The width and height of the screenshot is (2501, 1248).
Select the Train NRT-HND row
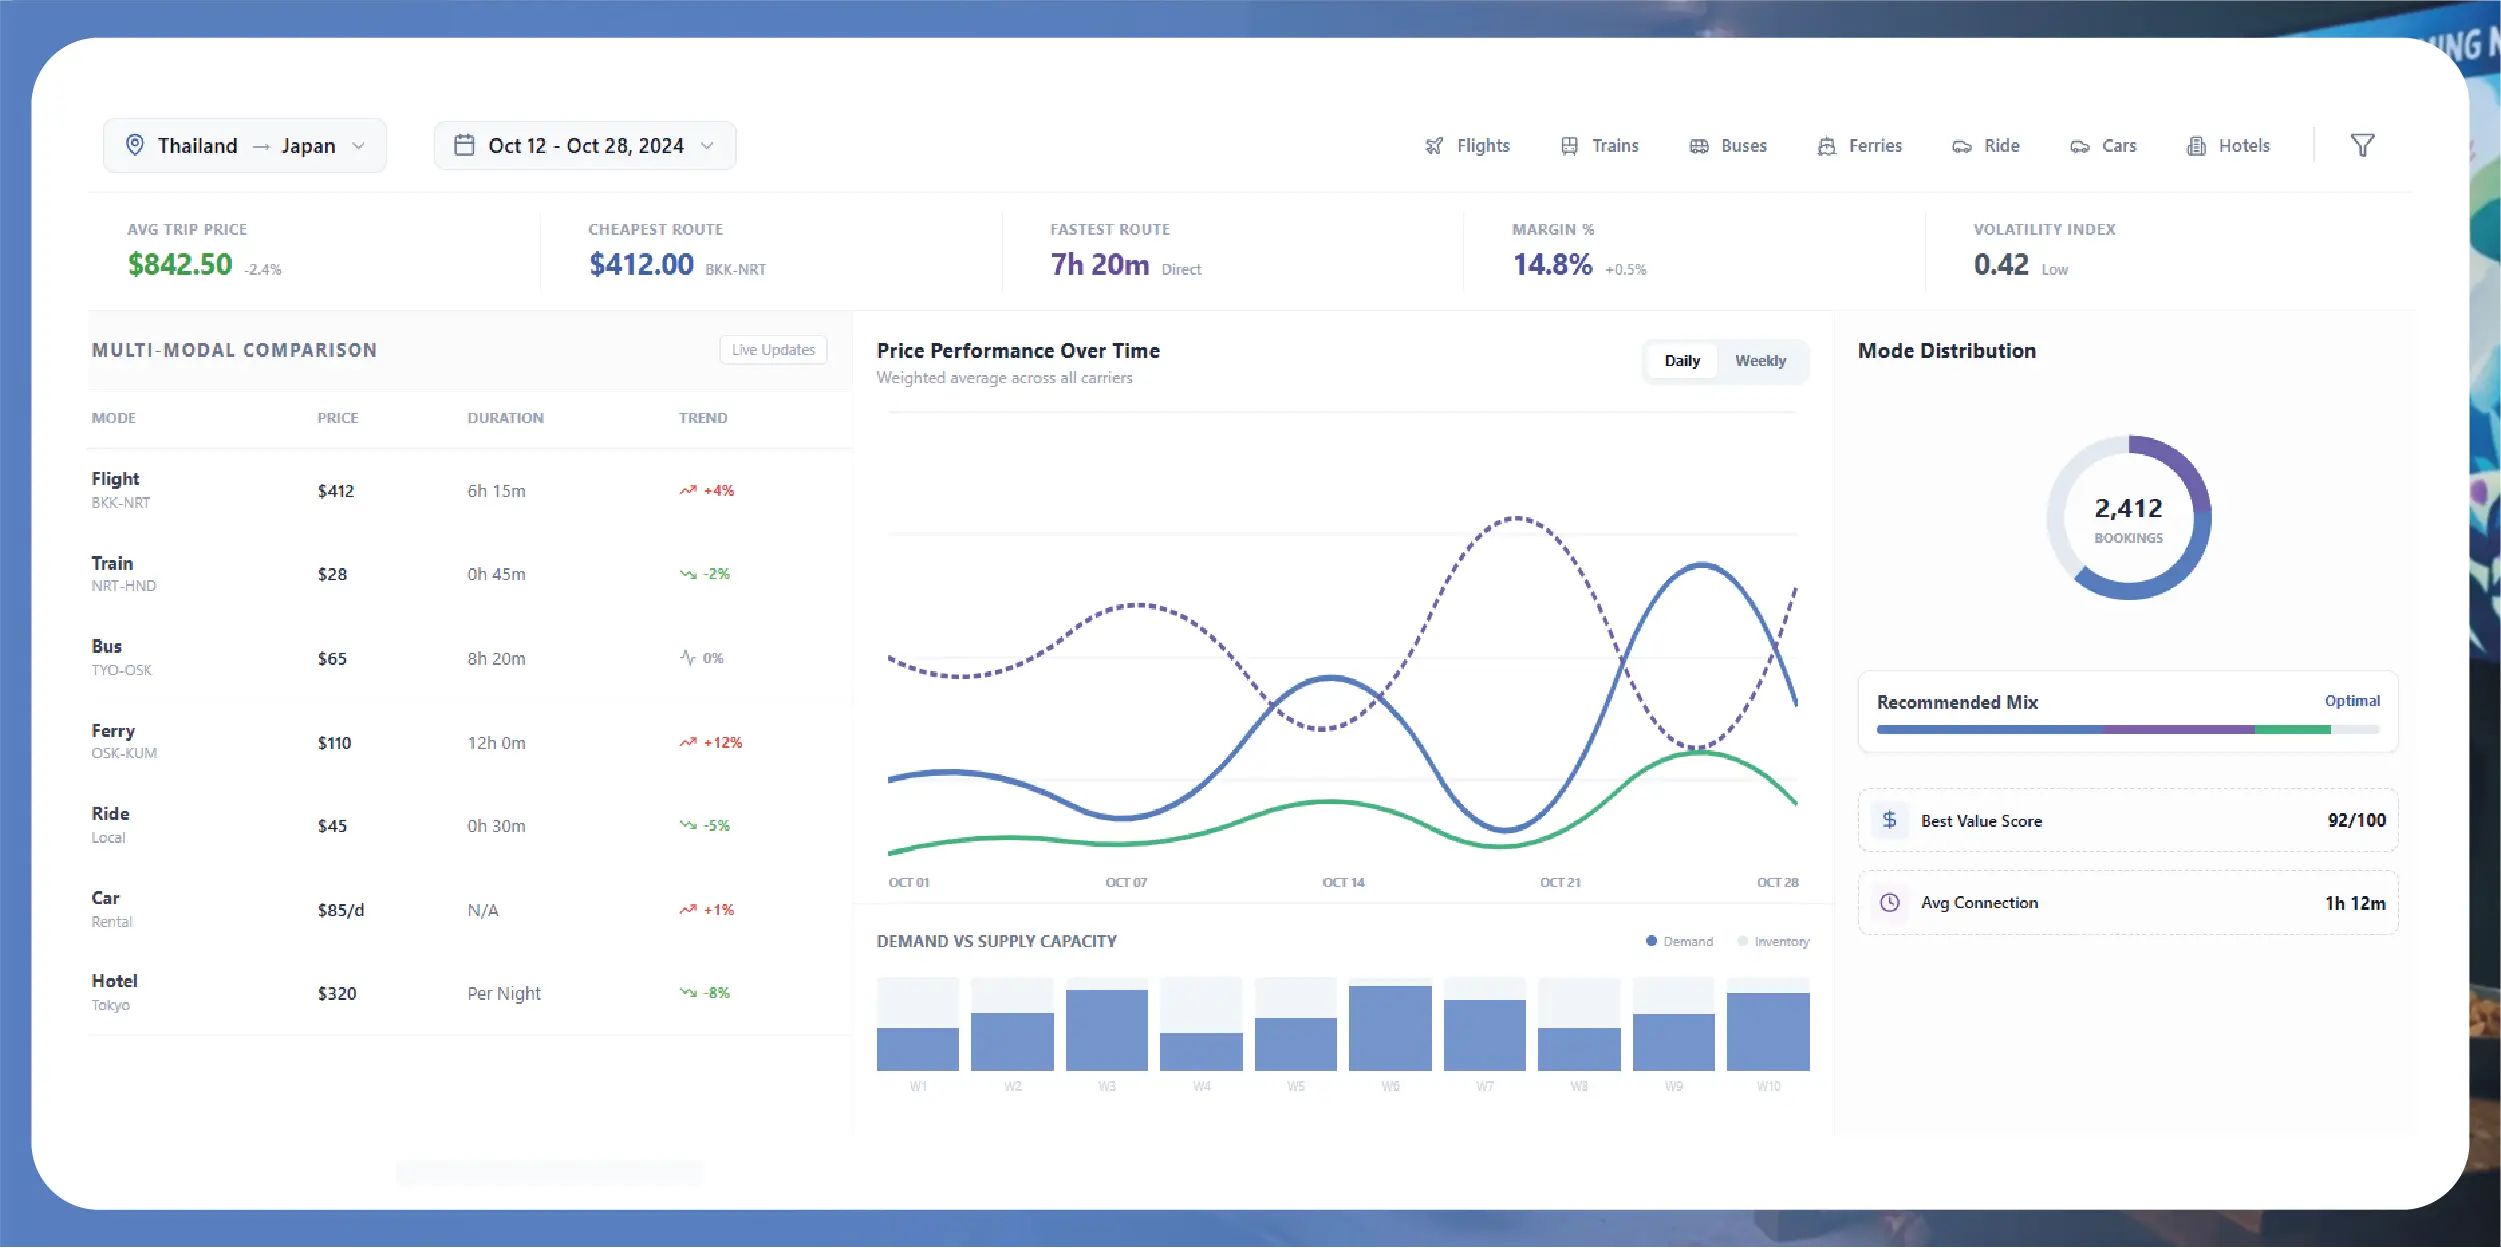point(470,574)
